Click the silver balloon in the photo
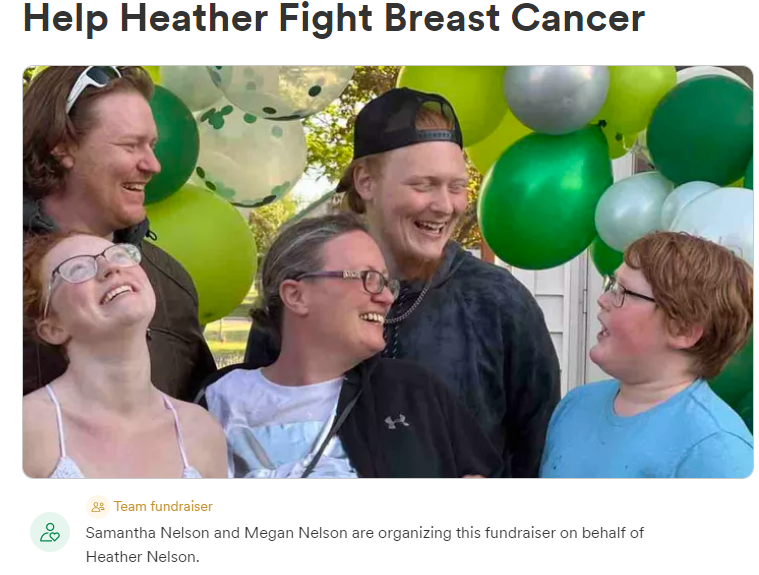 click(556, 99)
